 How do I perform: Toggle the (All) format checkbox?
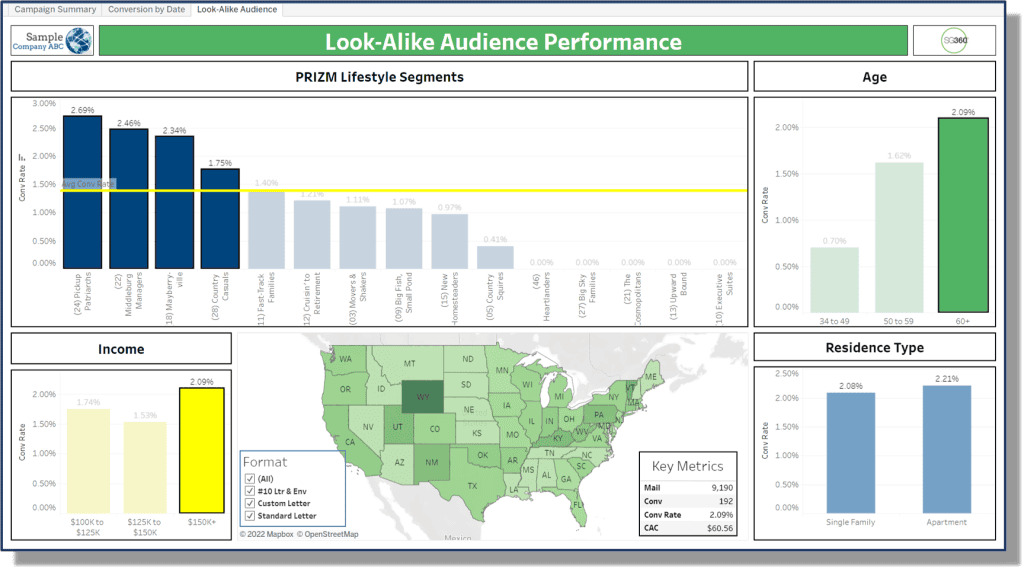pos(249,479)
